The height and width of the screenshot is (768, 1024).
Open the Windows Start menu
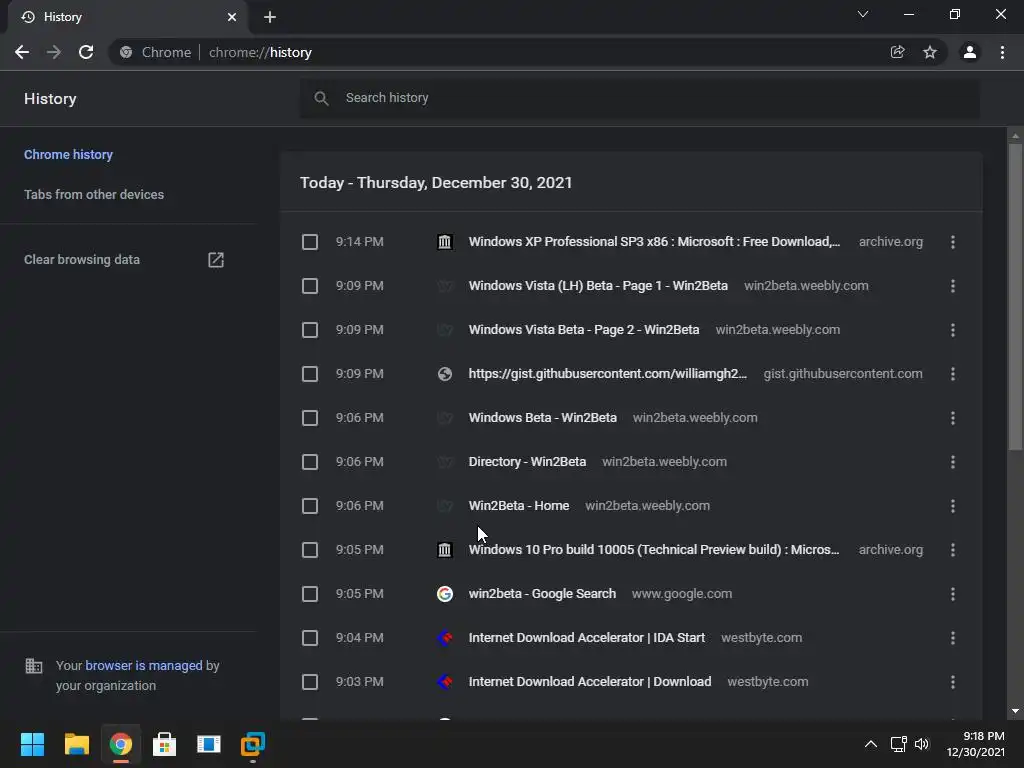[x=33, y=744]
